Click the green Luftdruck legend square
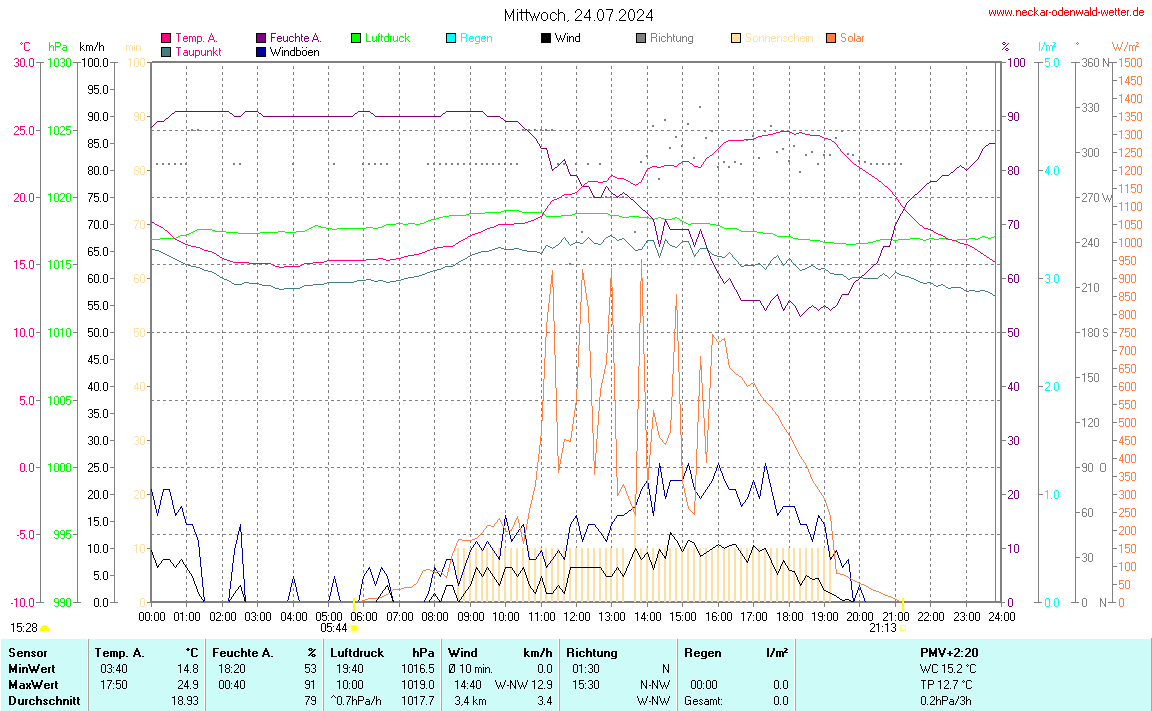 tap(356, 38)
